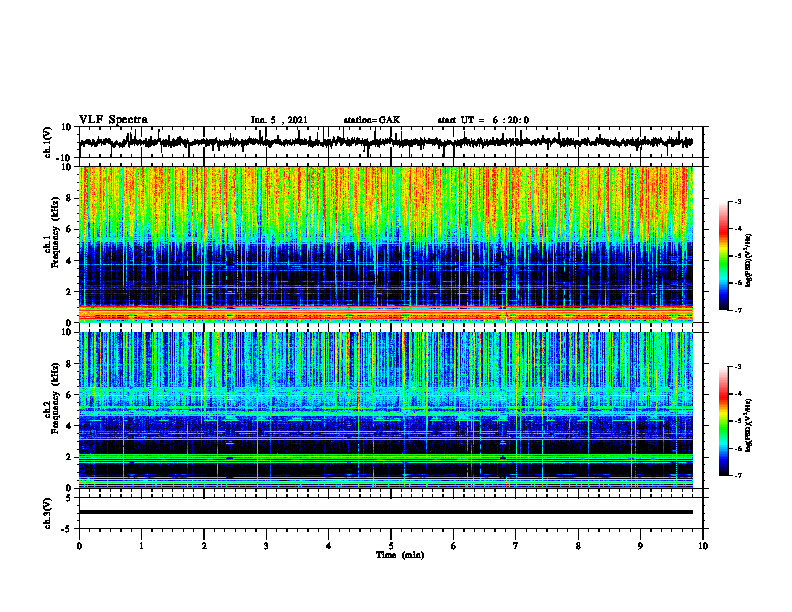The image size is (792, 612).
Task: Click the '4' kHz tick on ch.1 spectrogram
Action: [x=70, y=261]
